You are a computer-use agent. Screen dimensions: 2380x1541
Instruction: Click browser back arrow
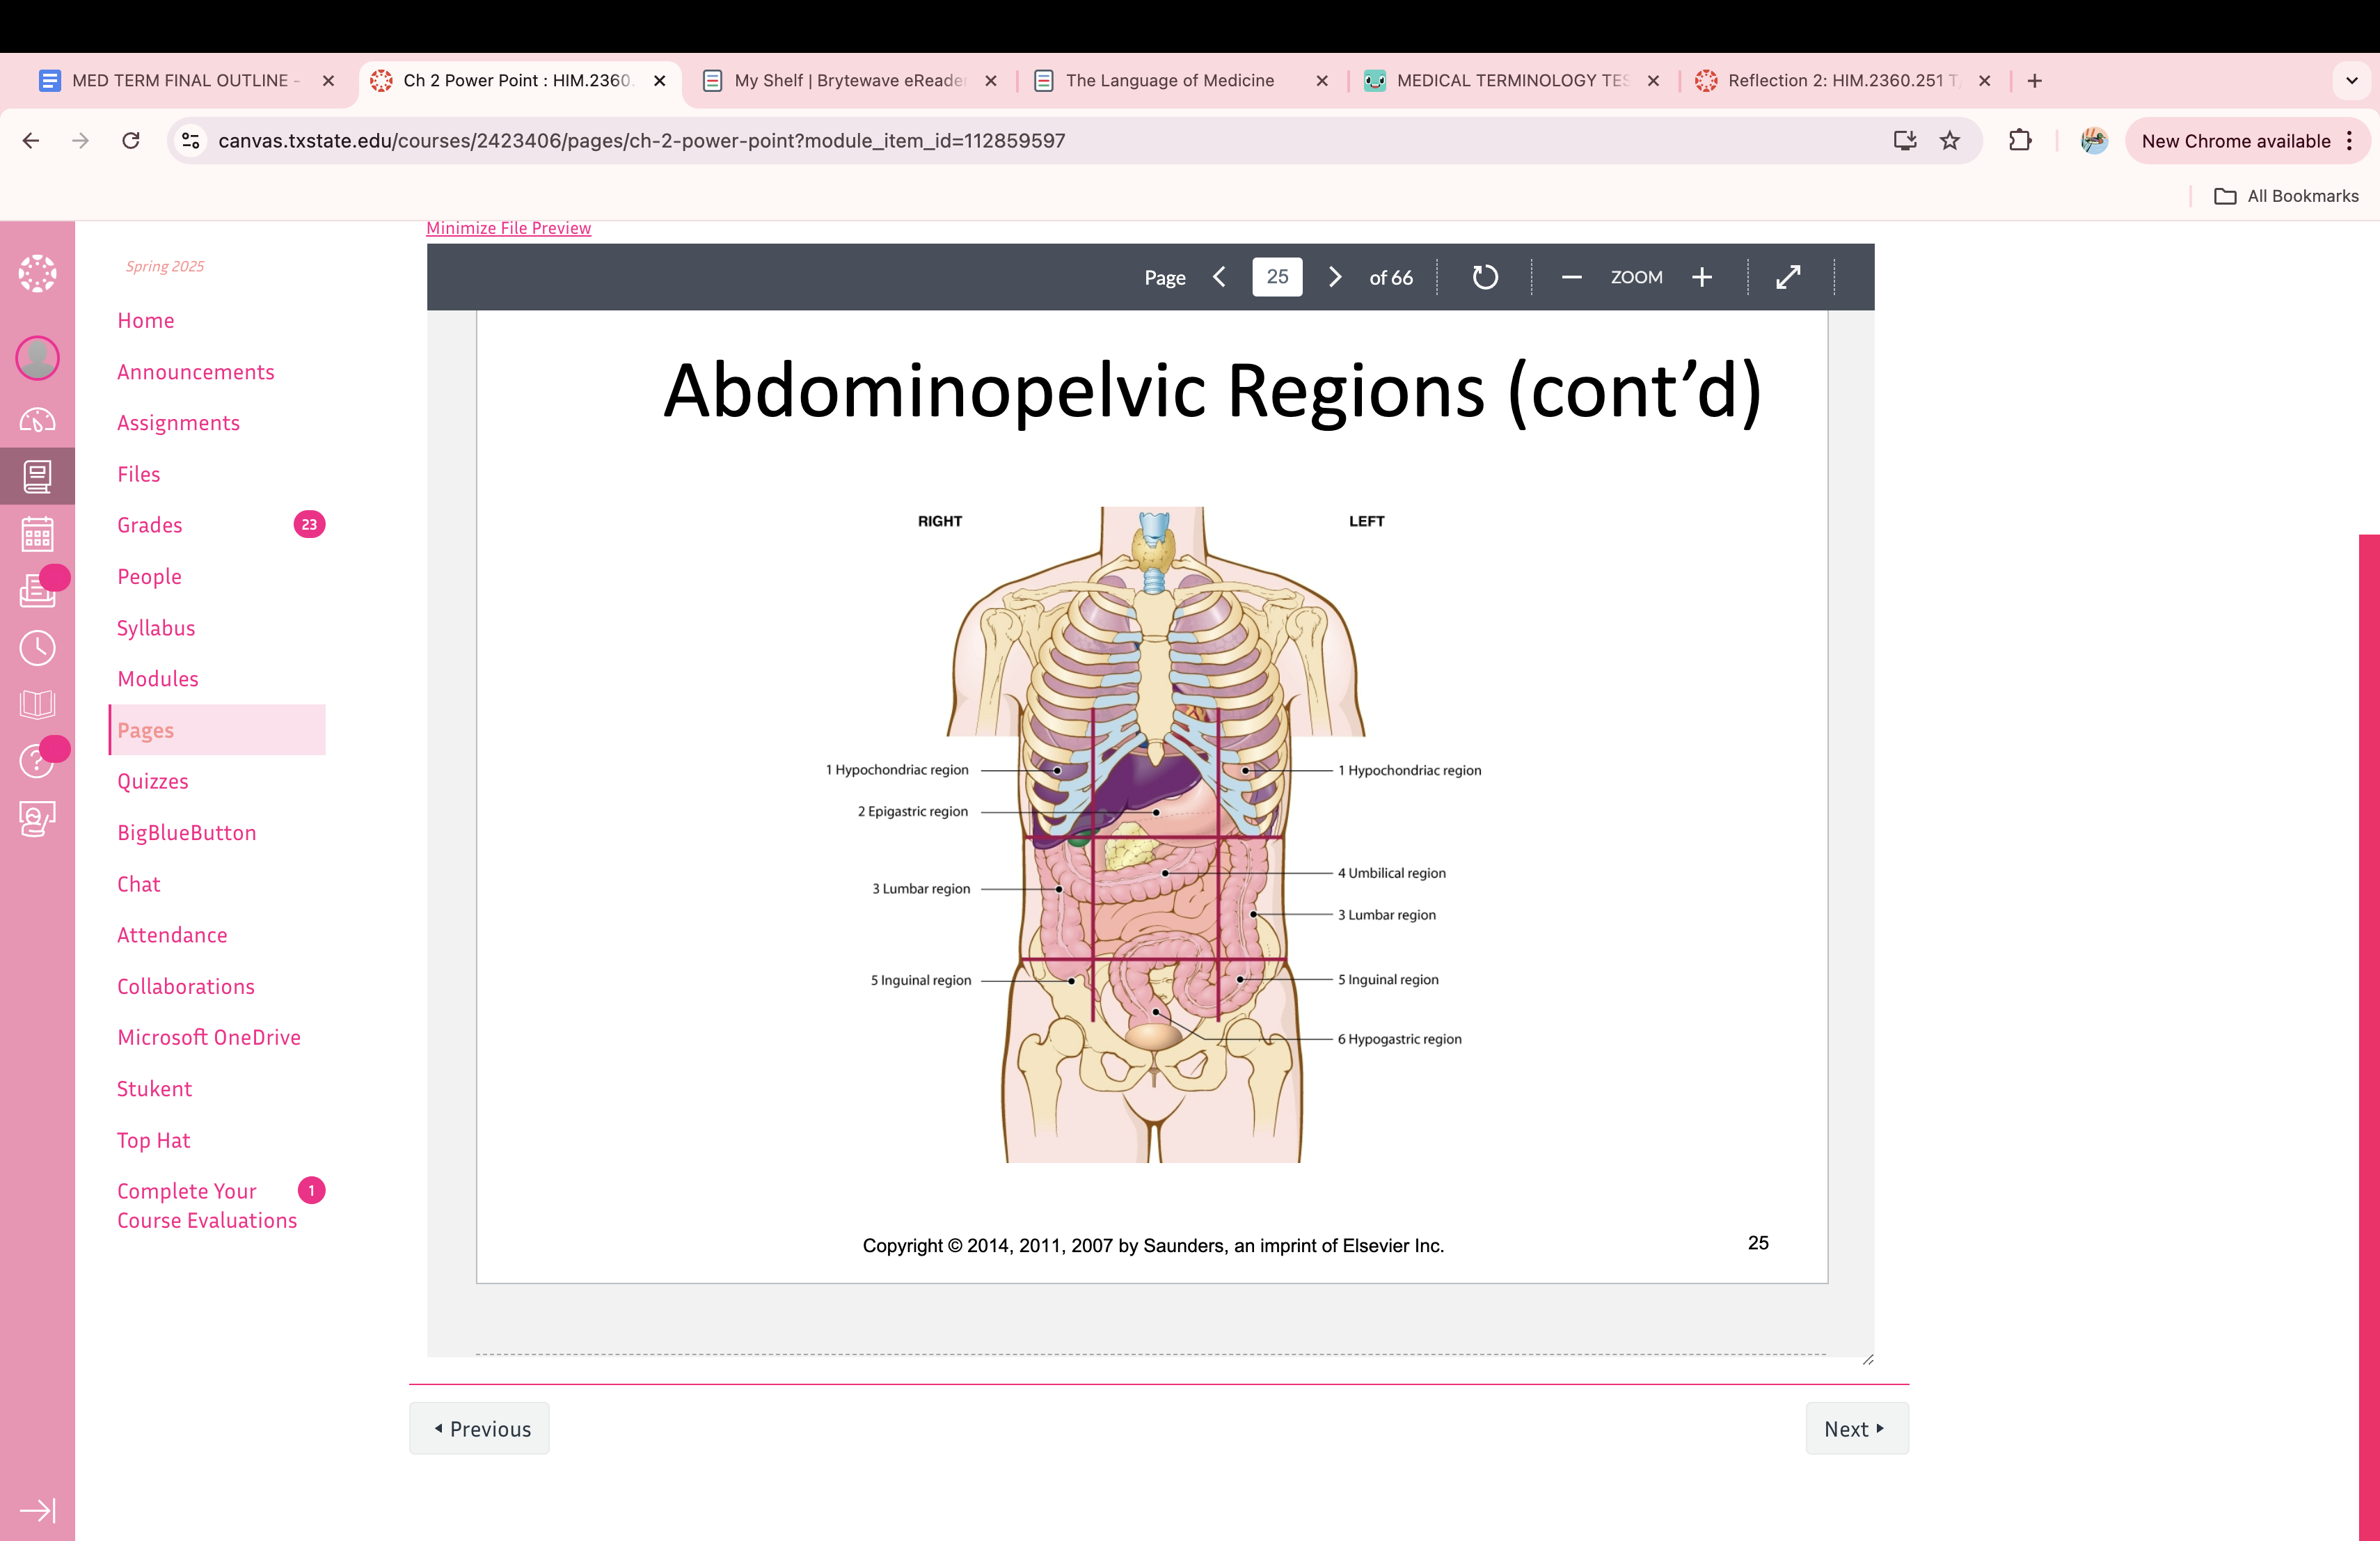tap(31, 141)
